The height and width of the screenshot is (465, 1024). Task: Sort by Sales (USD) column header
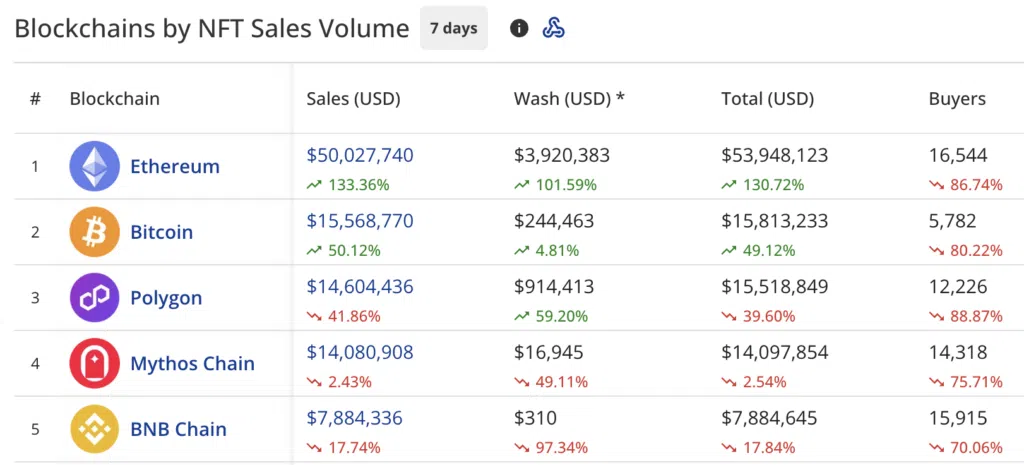click(353, 99)
